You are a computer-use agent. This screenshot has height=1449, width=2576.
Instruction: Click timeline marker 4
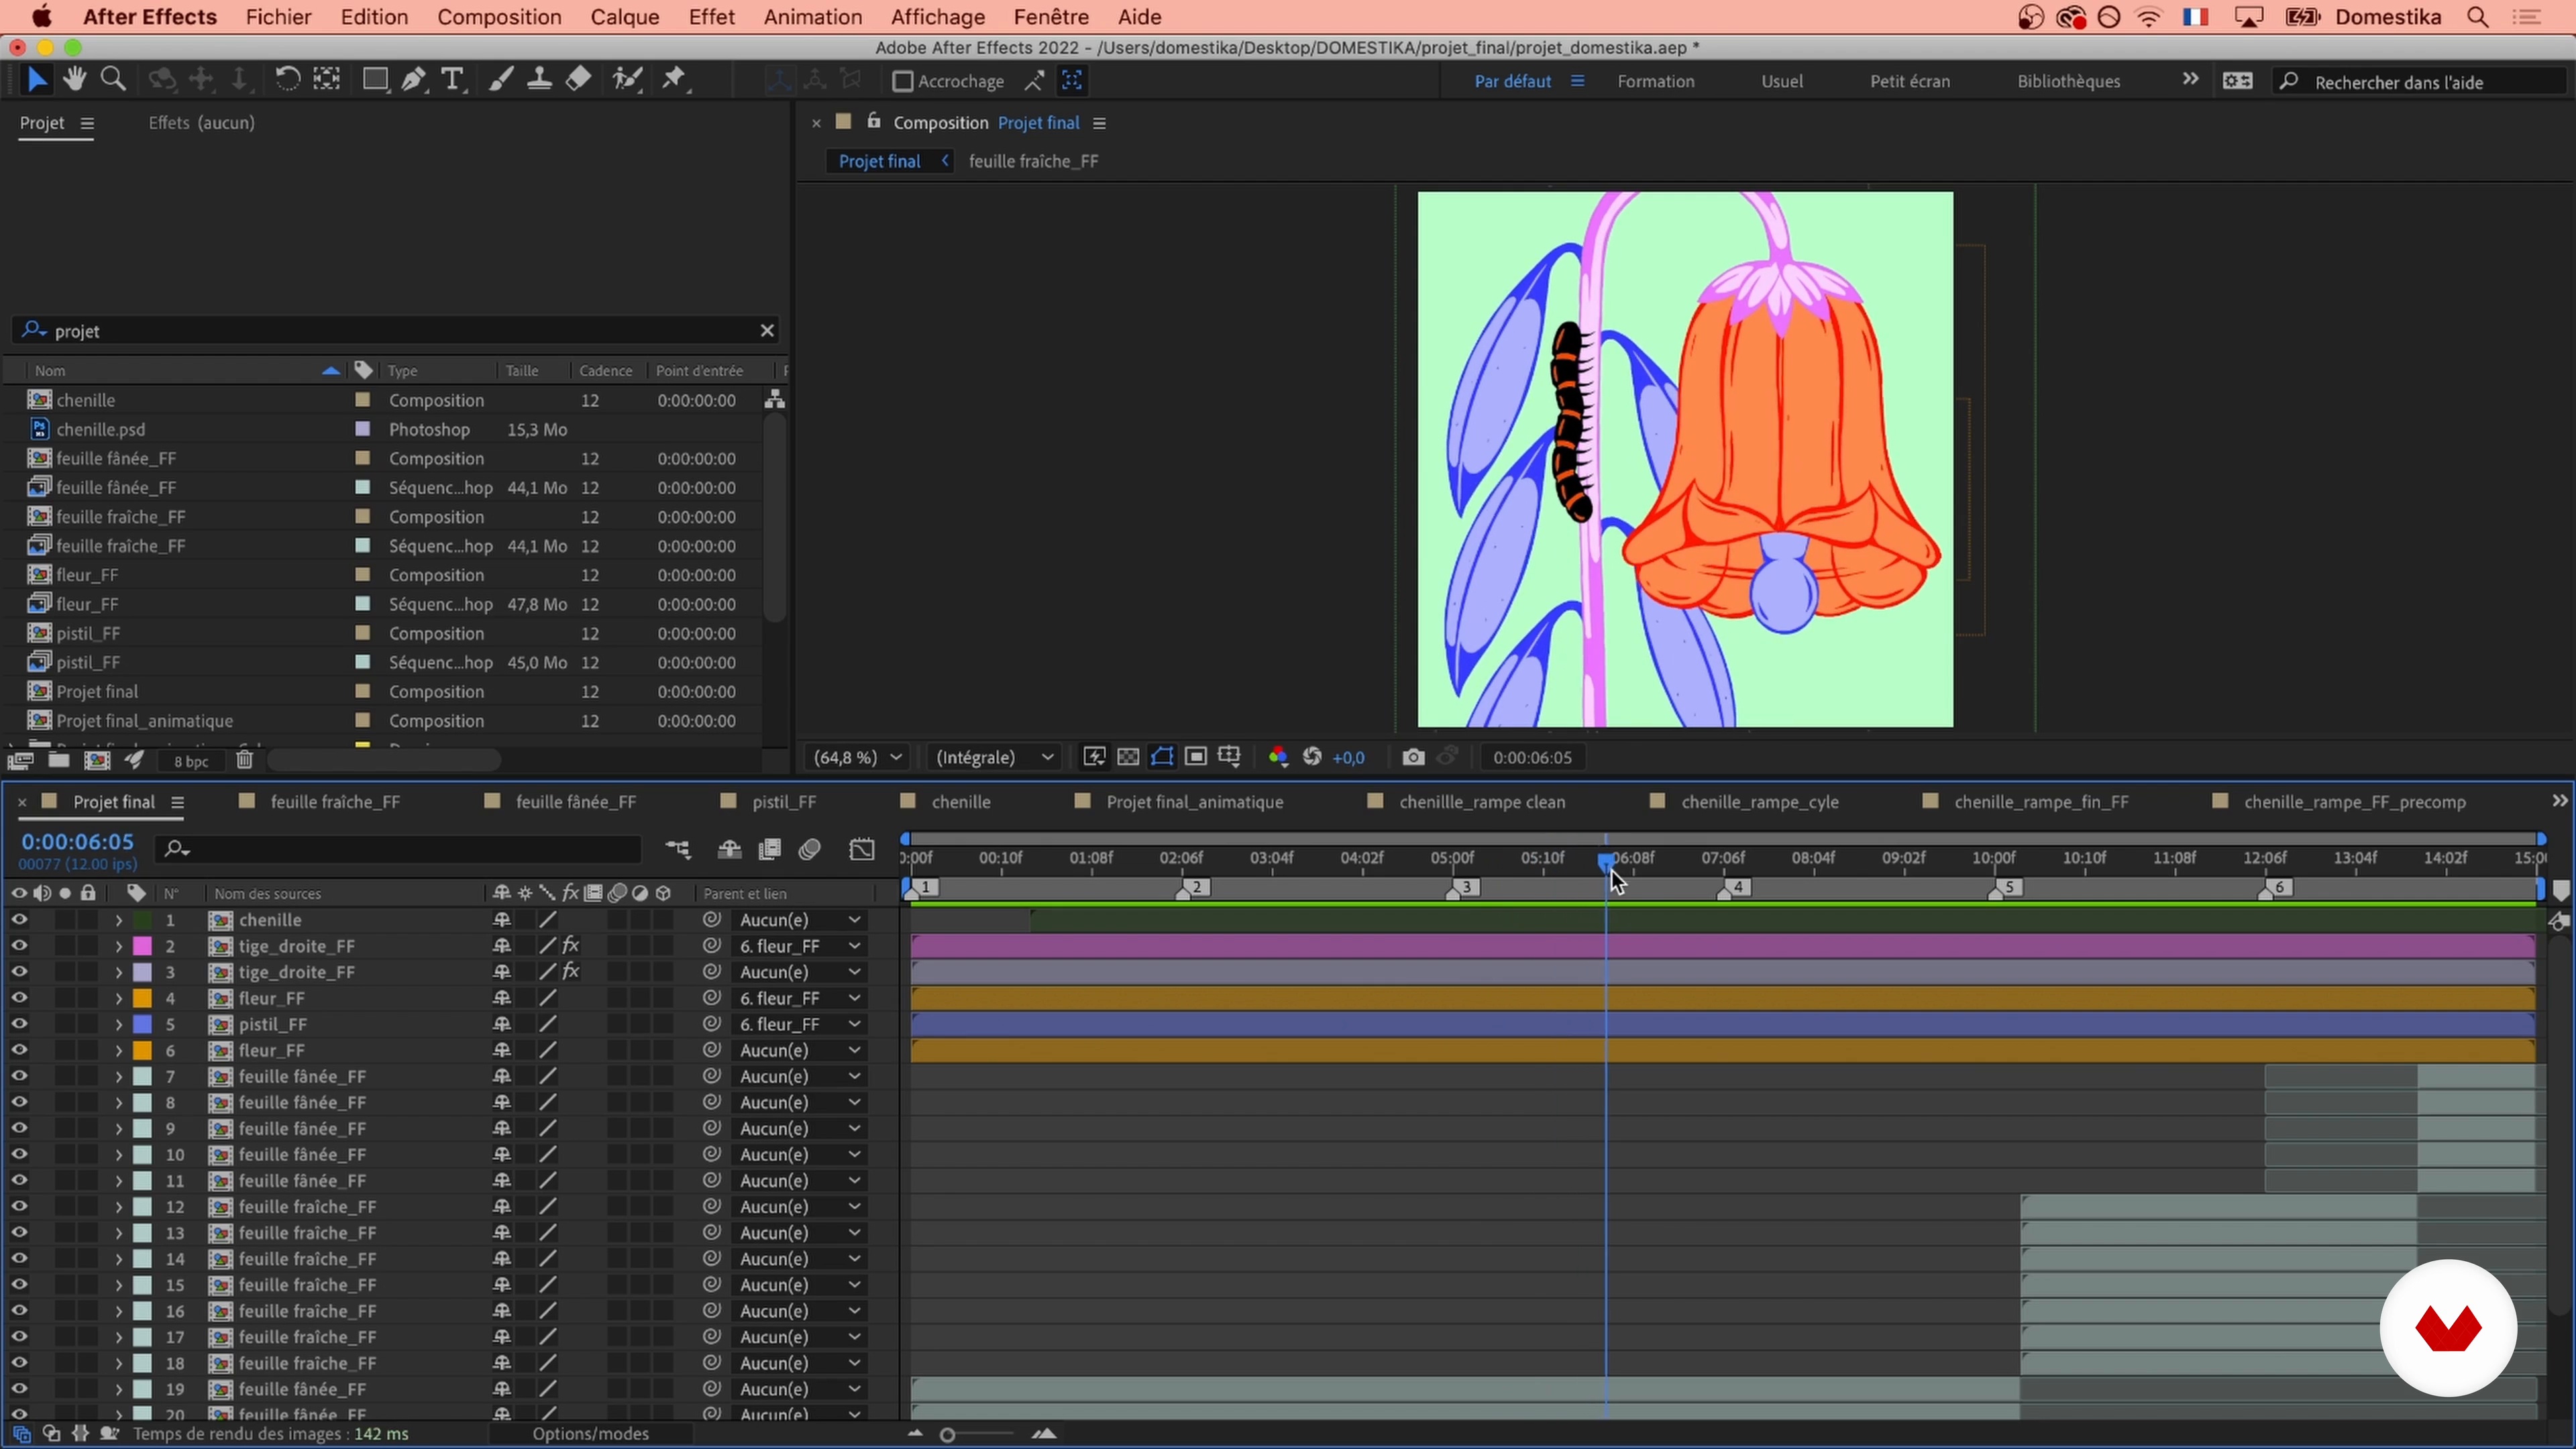[1736, 887]
